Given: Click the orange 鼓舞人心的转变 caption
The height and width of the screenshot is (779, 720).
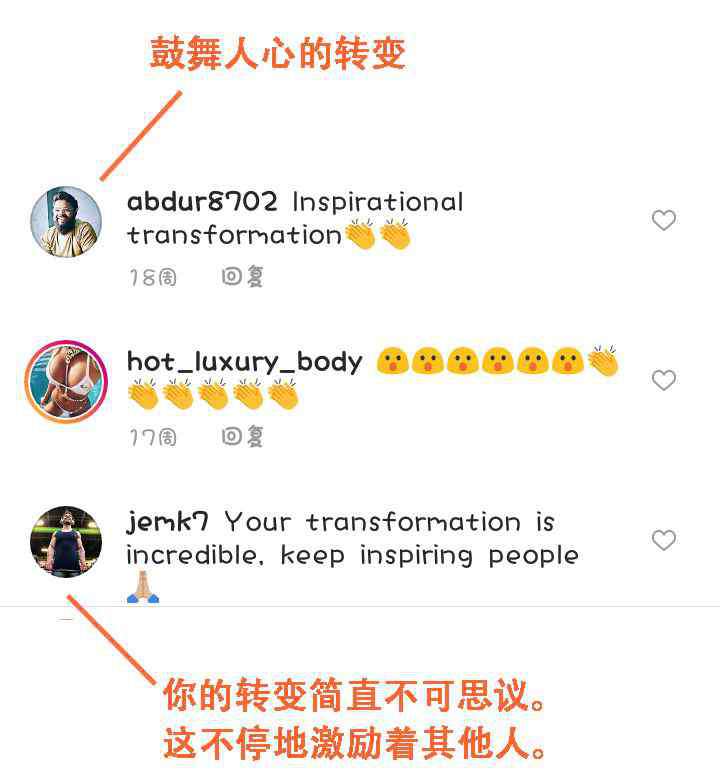Looking at the screenshot, I should [x=278, y=53].
